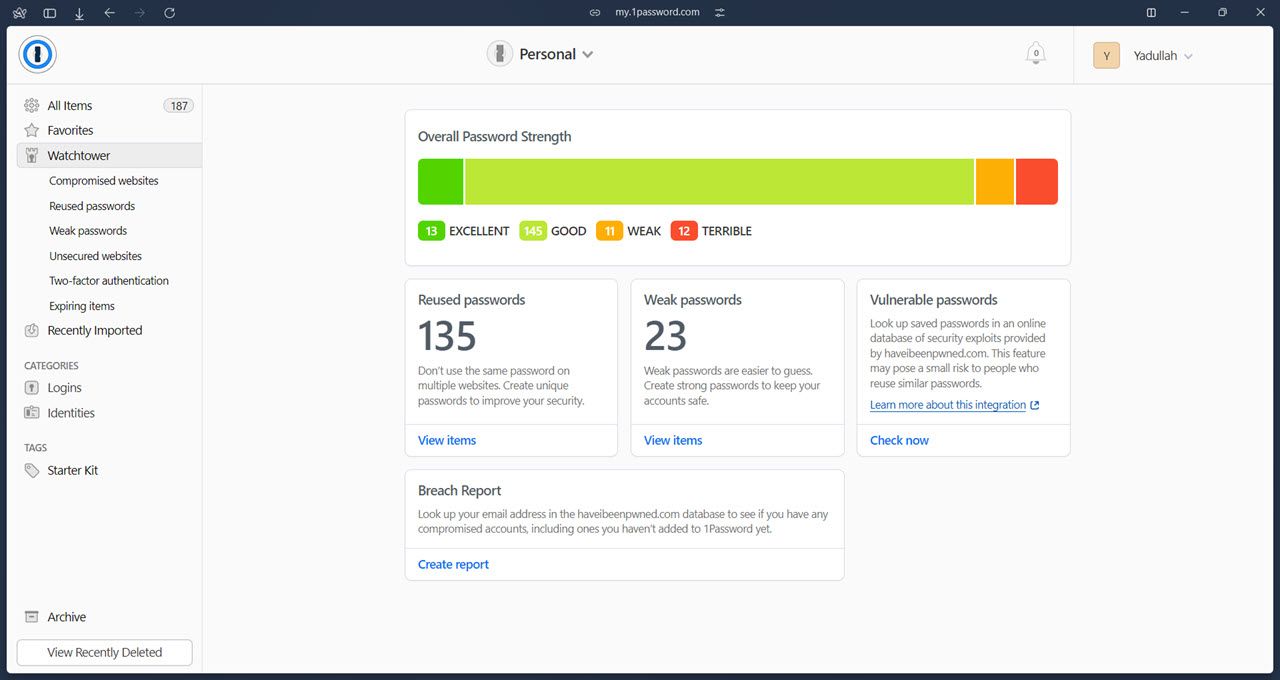Screen dimensions: 1280x680
Task: Select the Two-factor authentication section
Action: 109,280
